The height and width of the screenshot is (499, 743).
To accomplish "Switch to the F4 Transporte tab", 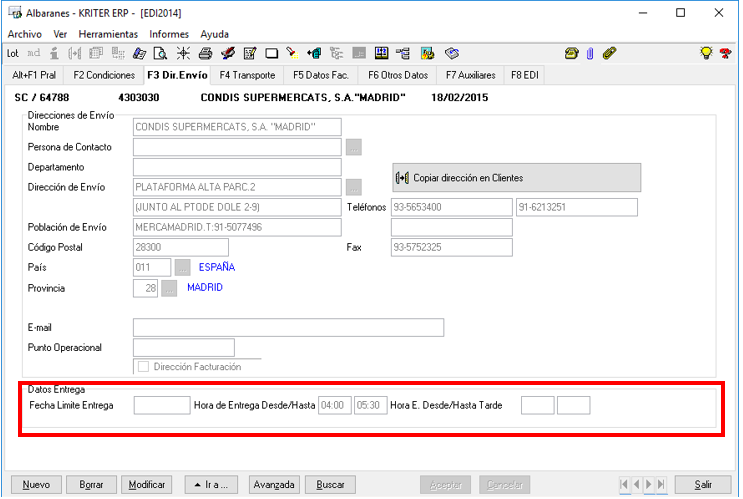I will [x=247, y=75].
